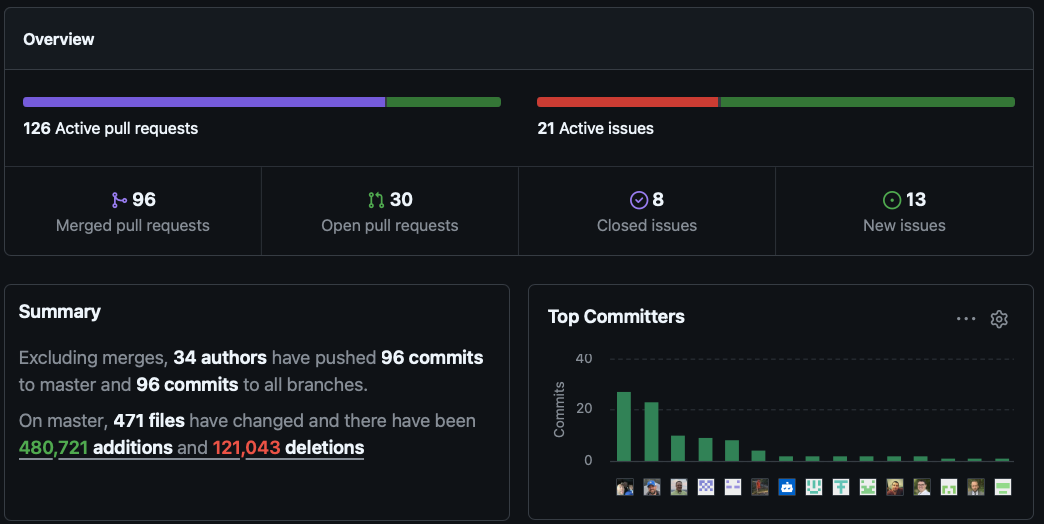Screen dimensions: 1044x524
Task: Open the 8 Closed issues section
Action: [x=647, y=212]
